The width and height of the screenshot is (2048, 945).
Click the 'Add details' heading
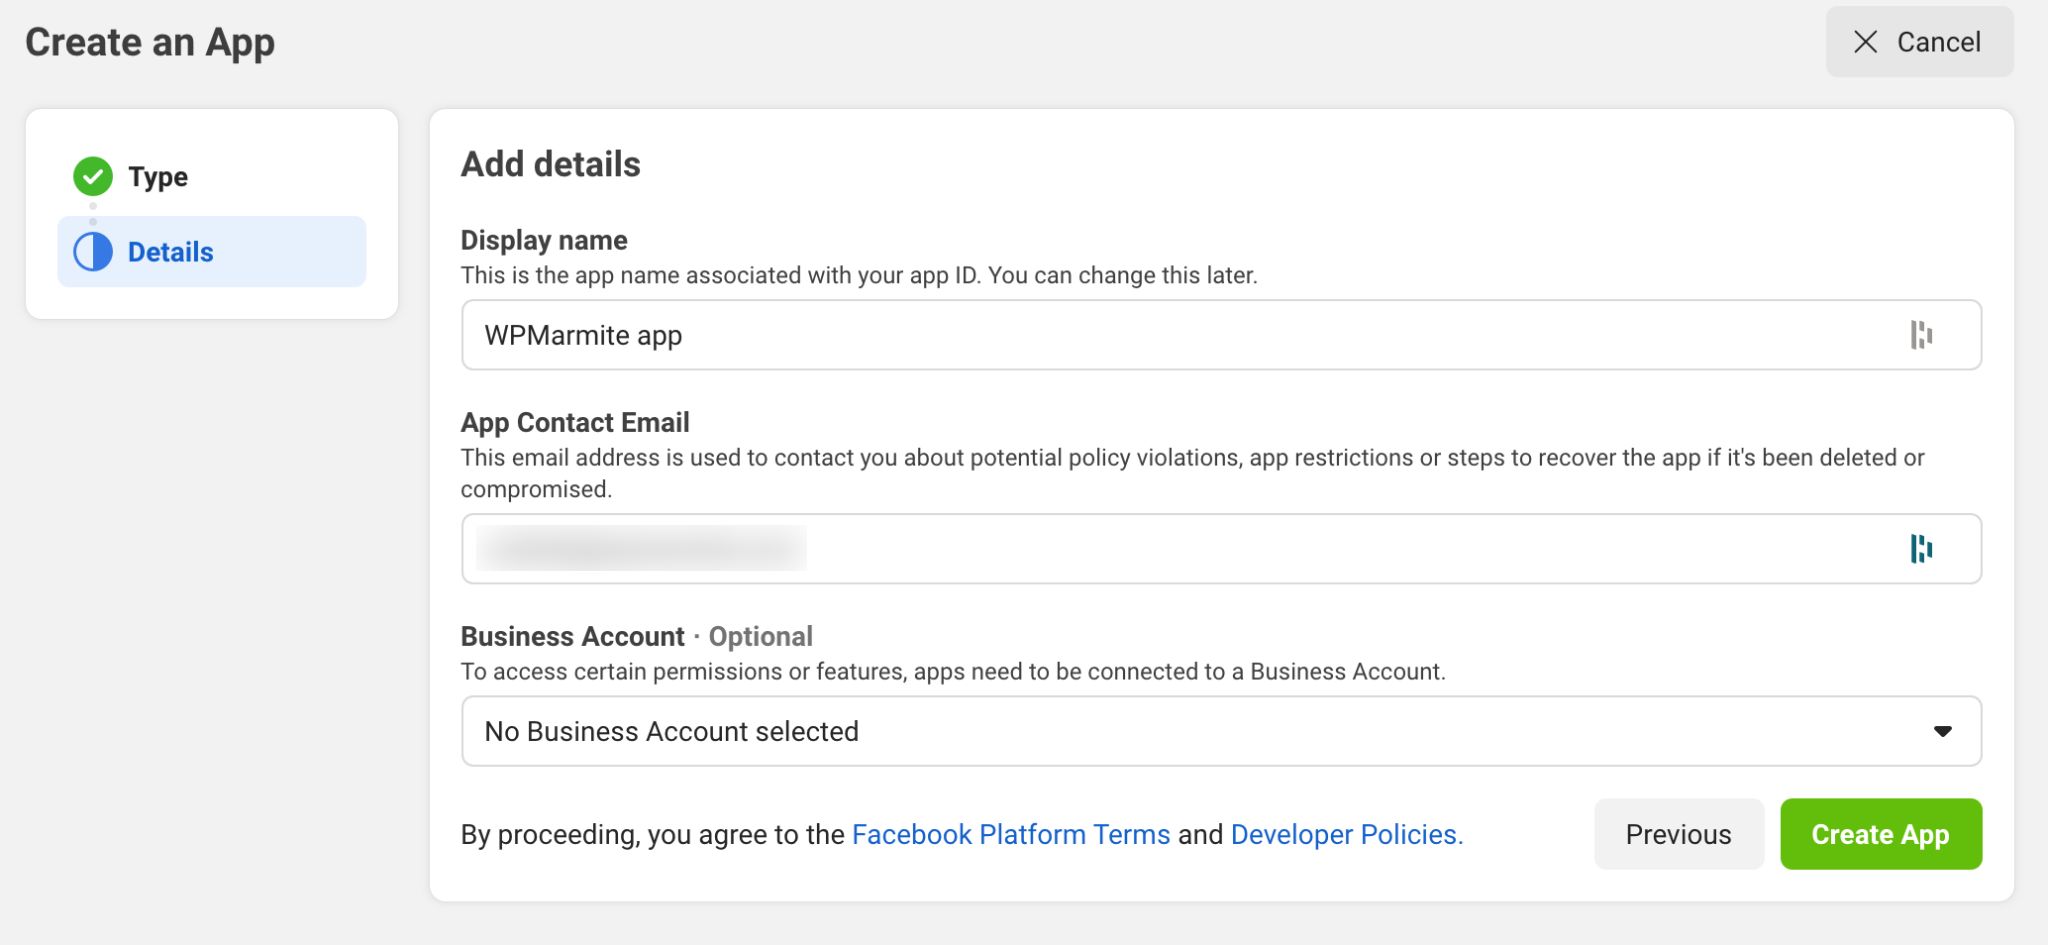tap(550, 164)
